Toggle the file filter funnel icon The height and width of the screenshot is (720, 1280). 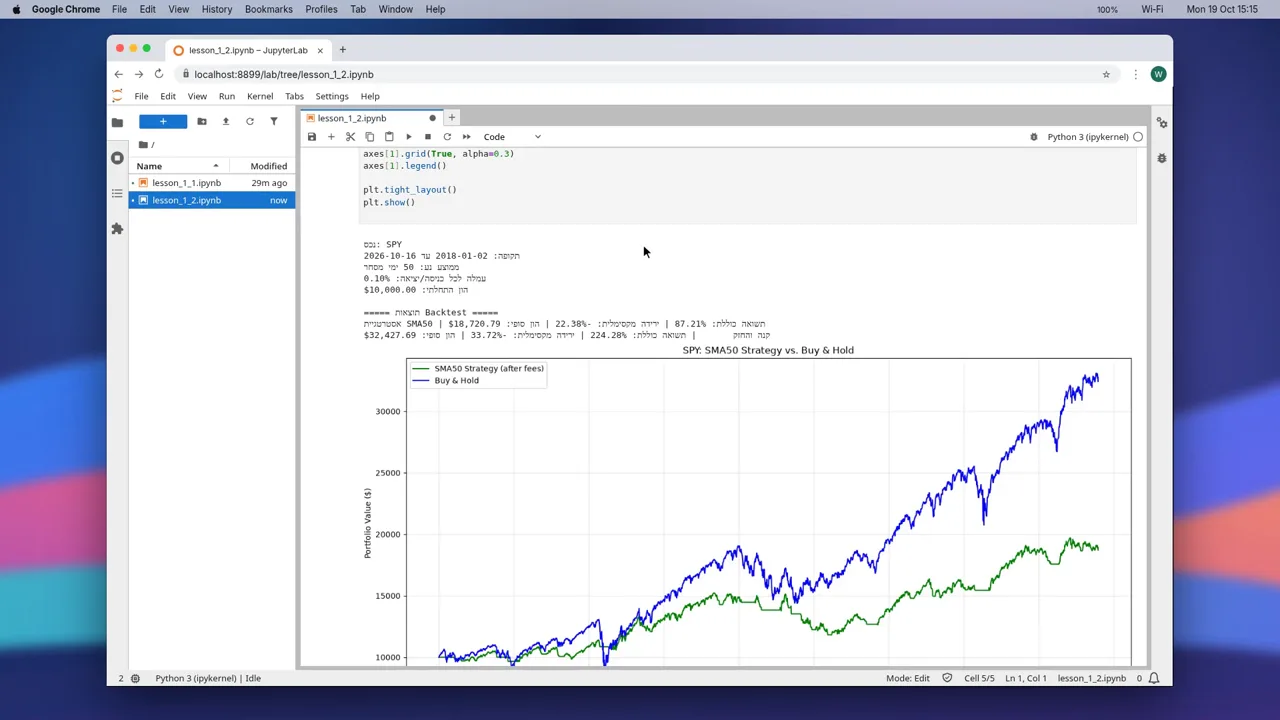274,122
